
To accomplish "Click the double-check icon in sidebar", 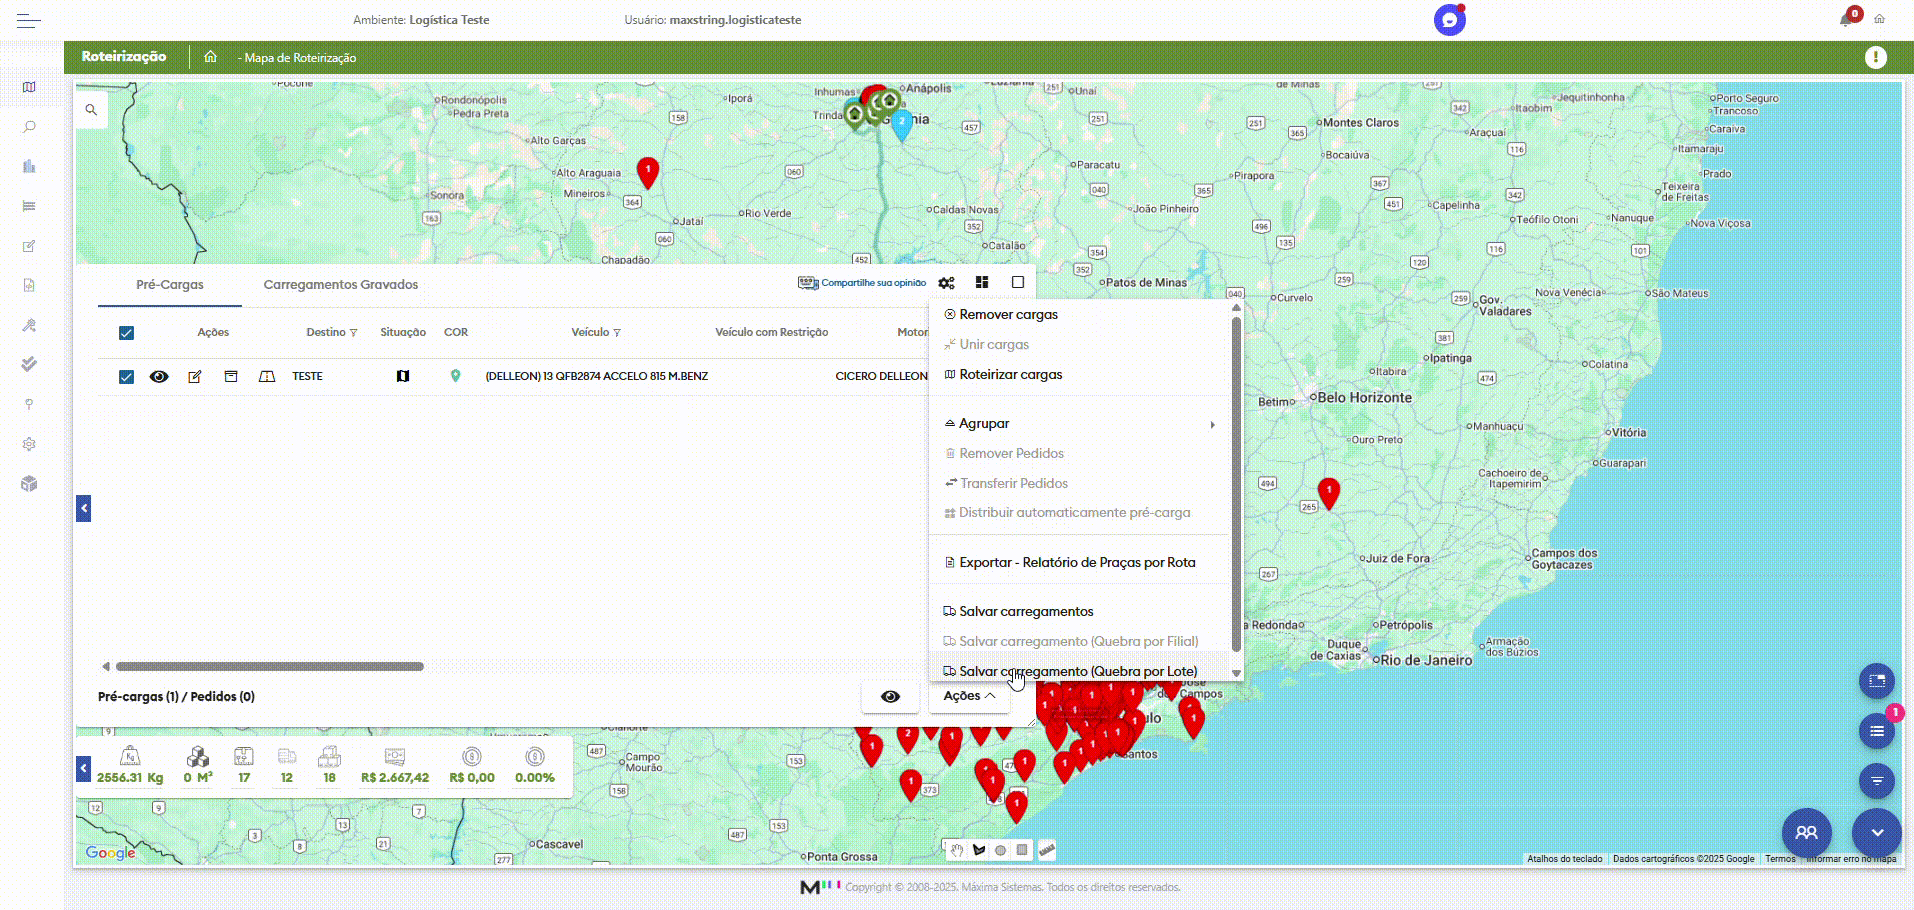I will coord(29,364).
